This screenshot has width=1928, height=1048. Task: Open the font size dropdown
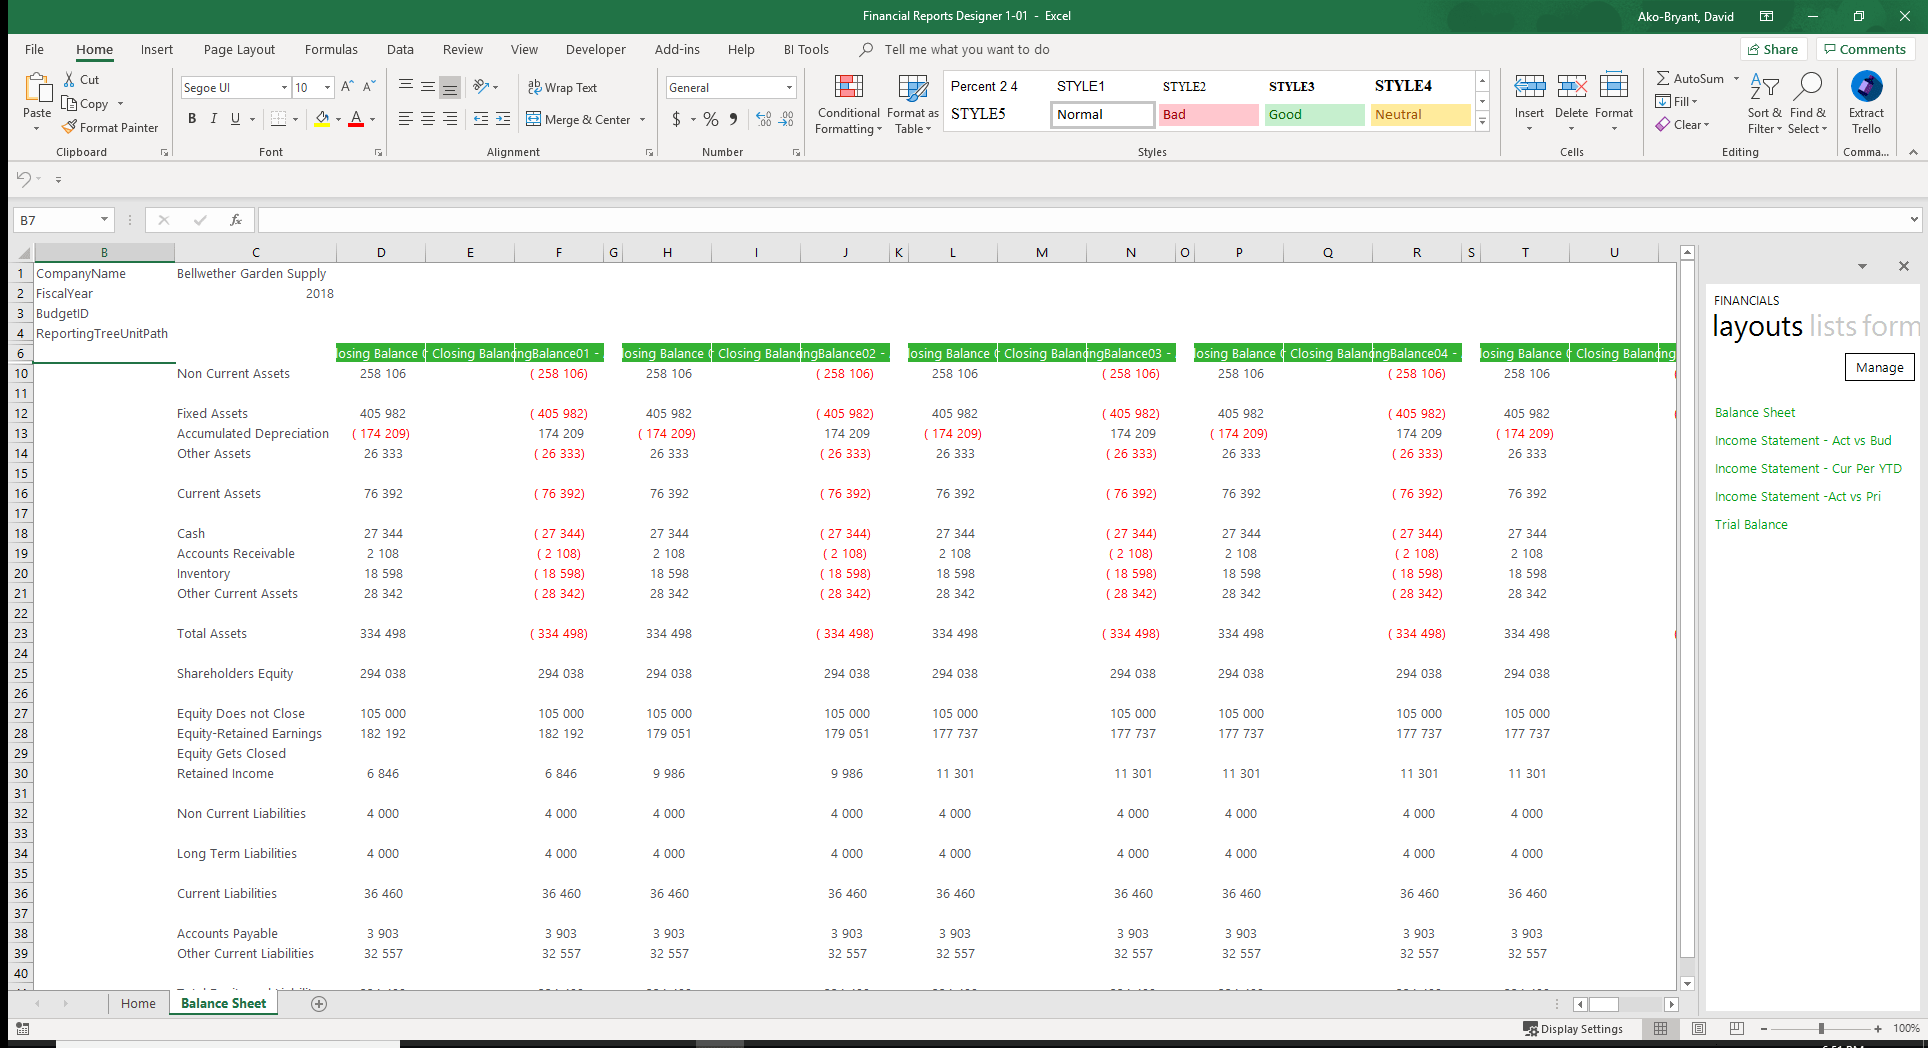point(325,87)
